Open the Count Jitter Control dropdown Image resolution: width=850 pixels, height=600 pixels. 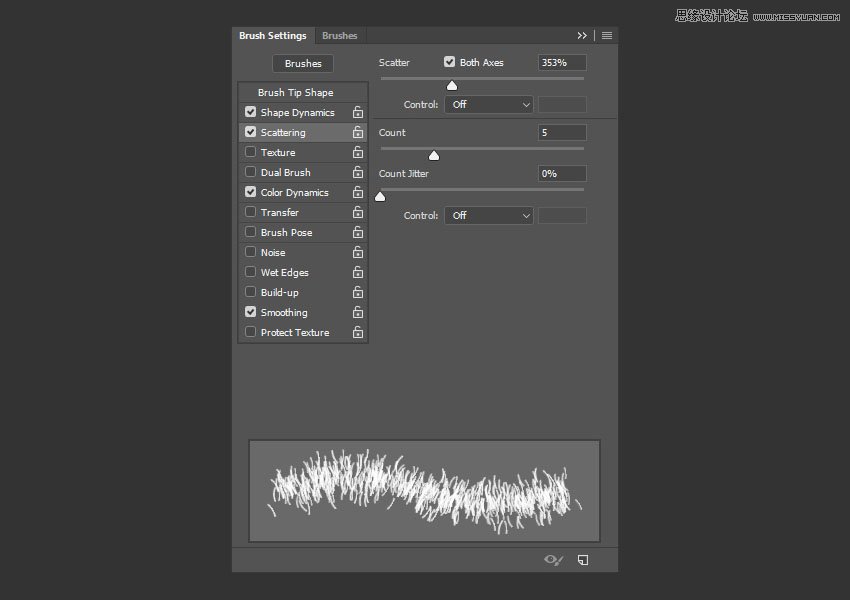click(489, 215)
